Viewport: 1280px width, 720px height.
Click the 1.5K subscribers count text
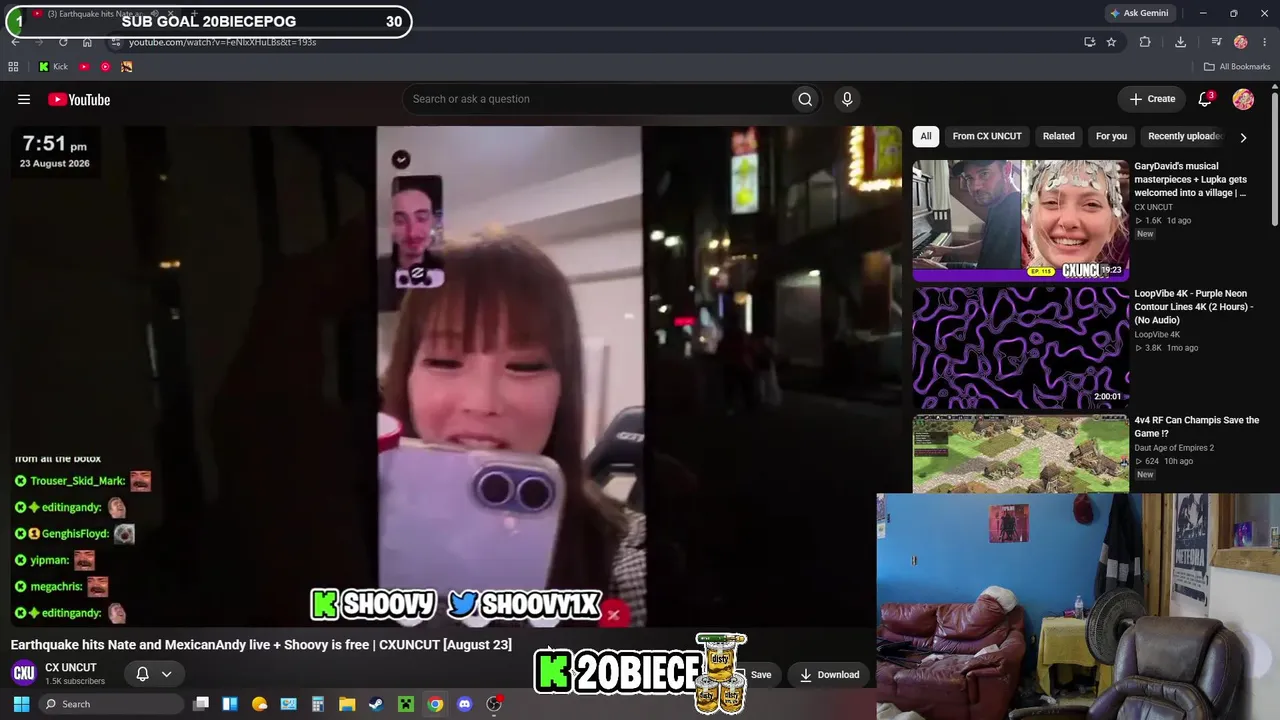(x=75, y=682)
